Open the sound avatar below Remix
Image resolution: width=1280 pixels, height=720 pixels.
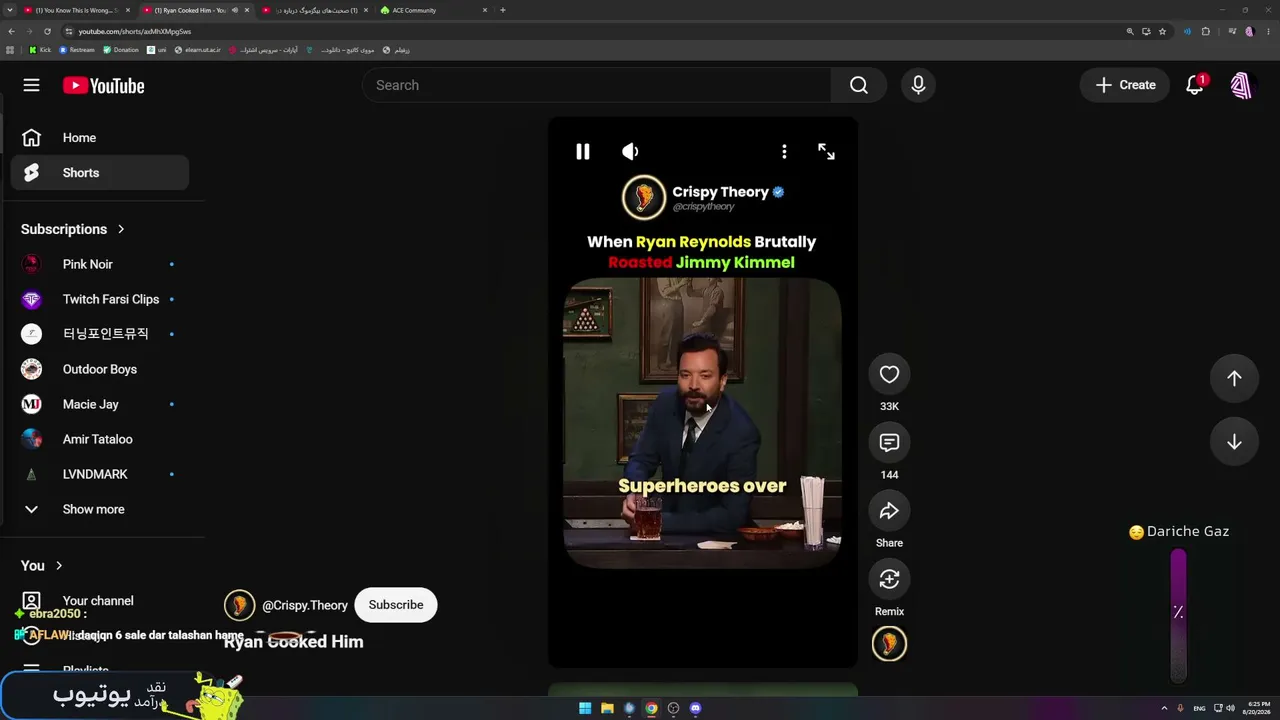(889, 644)
